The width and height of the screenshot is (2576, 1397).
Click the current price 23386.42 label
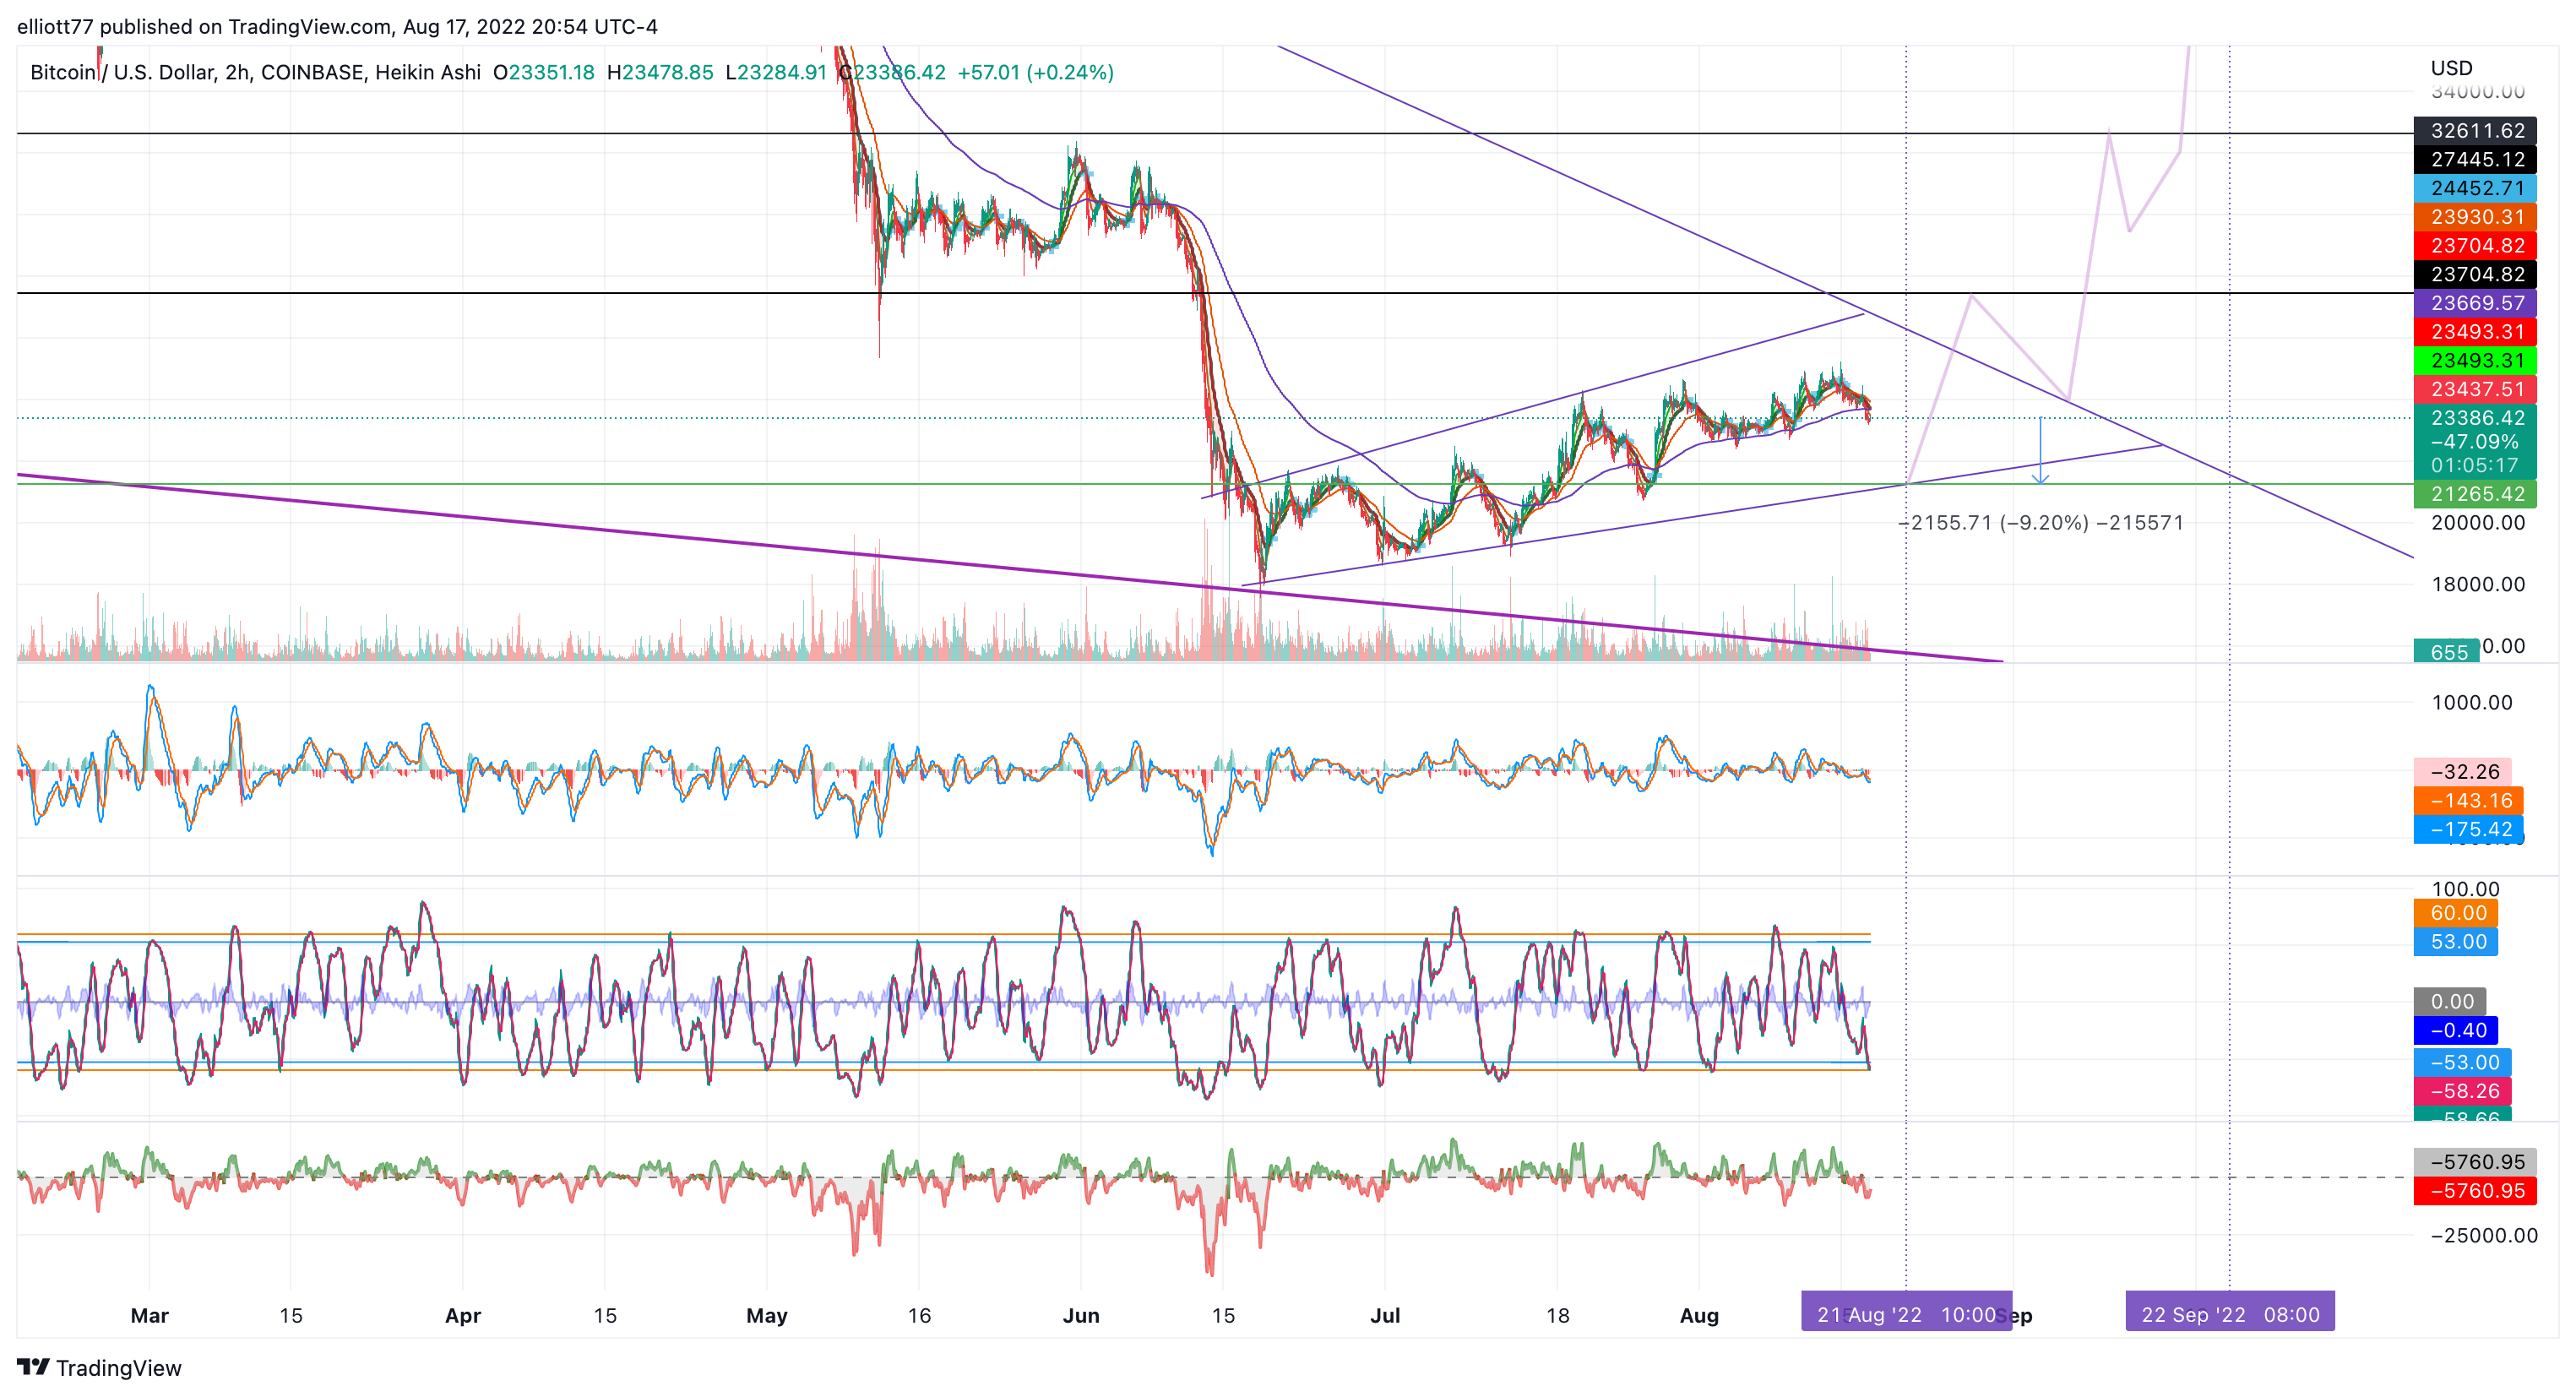tap(2474, 418)
